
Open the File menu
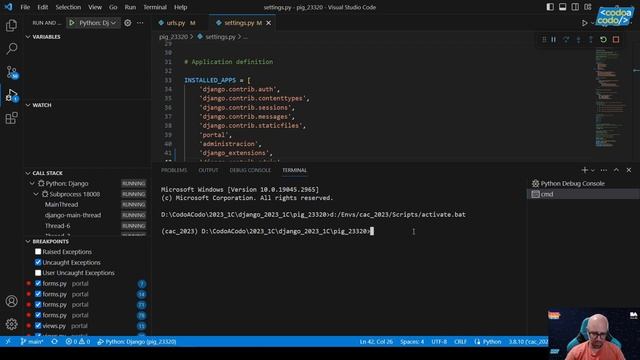[25, 7]
